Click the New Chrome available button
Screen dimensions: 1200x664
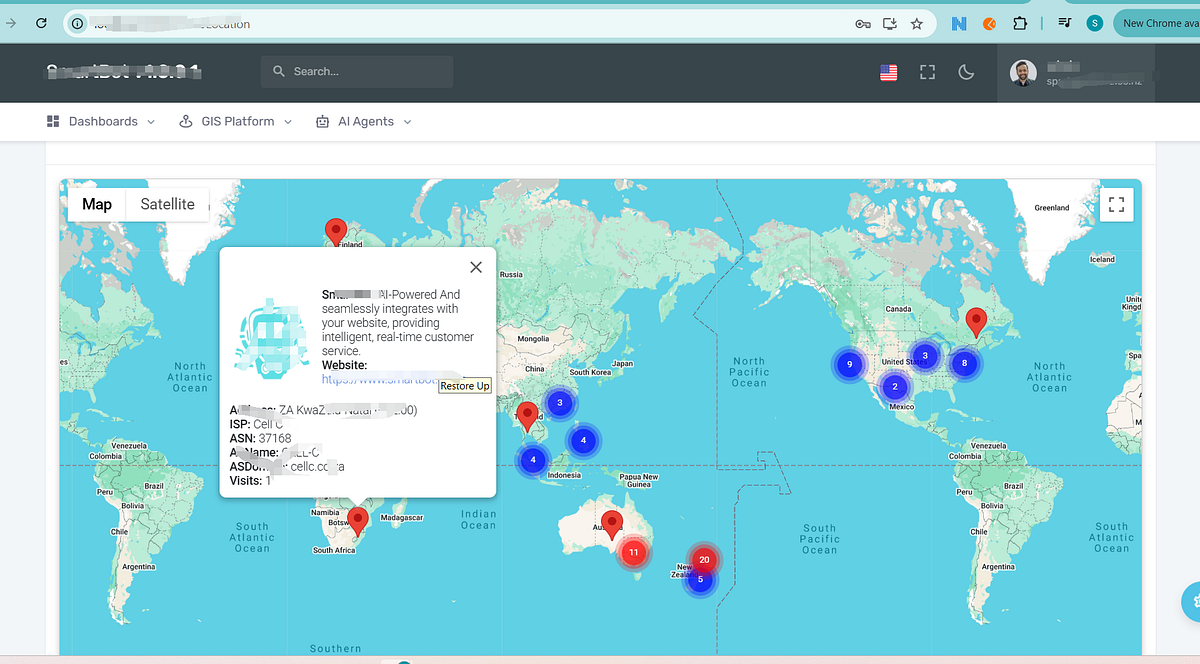(1160, 22)
